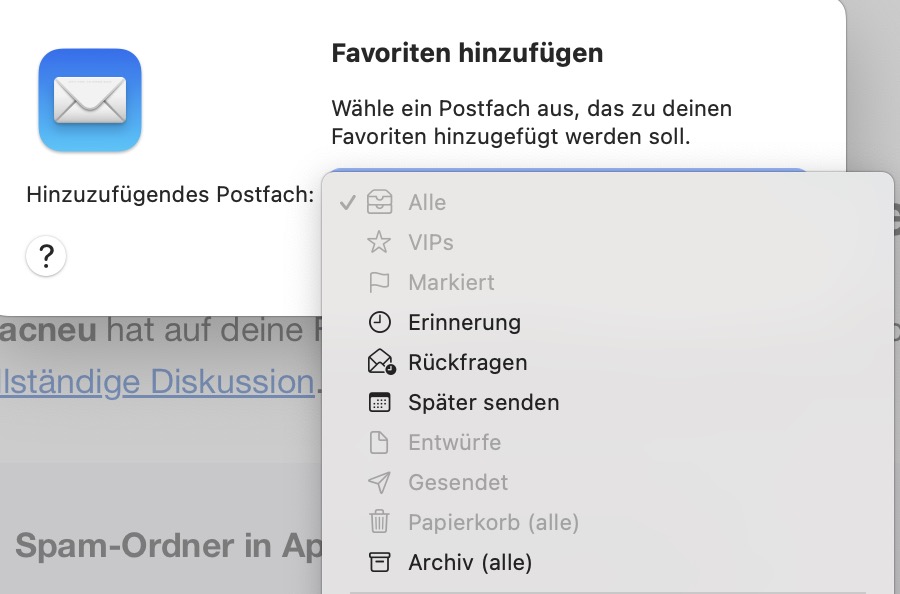Click the envelope icon beside Rückfragen
Viewport: 900px width, 594px height.
pos(380,362)
